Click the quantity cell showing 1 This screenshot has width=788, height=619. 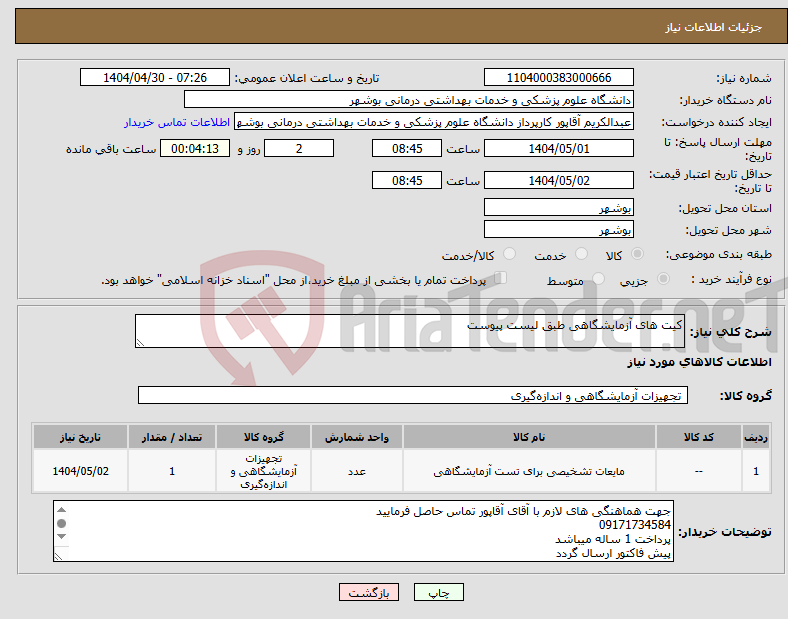pos(172,471)
